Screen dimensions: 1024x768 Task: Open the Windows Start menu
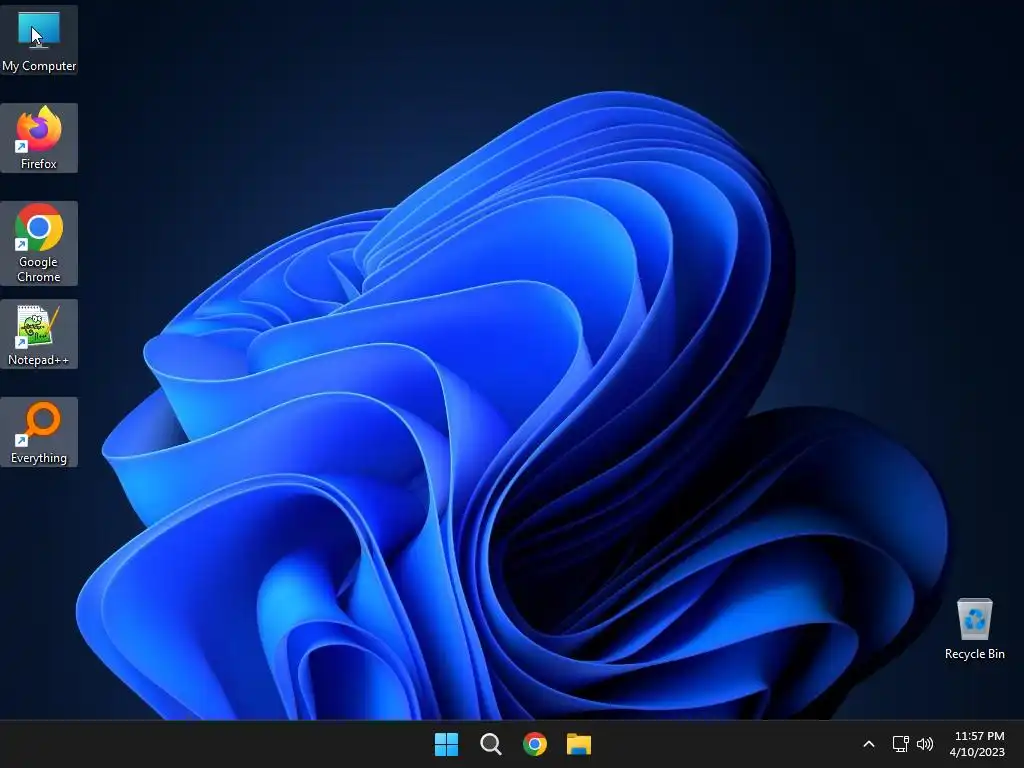pyautogui.click(x=447, y=744)
